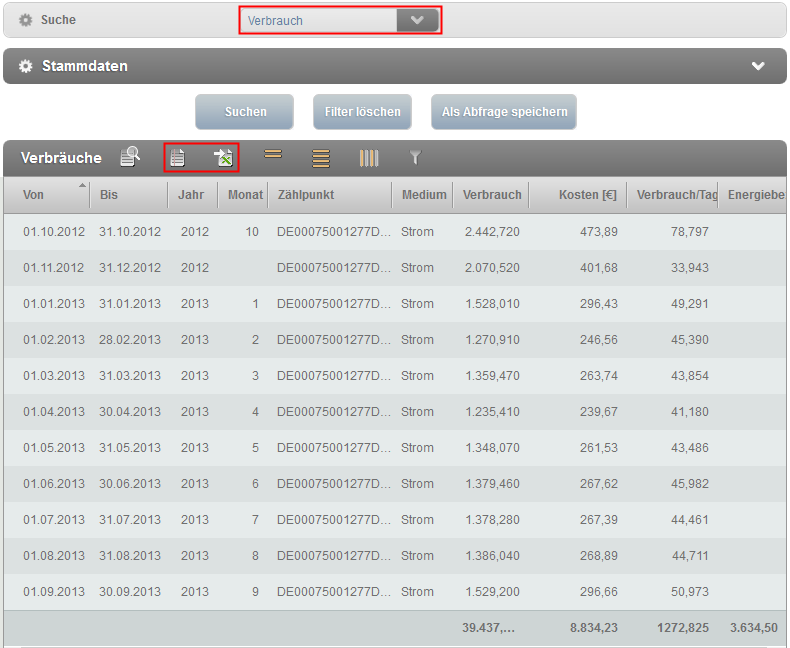Open the column selection icon
The width and height of the screenshot is (790, 648).
tap(369, 157)
